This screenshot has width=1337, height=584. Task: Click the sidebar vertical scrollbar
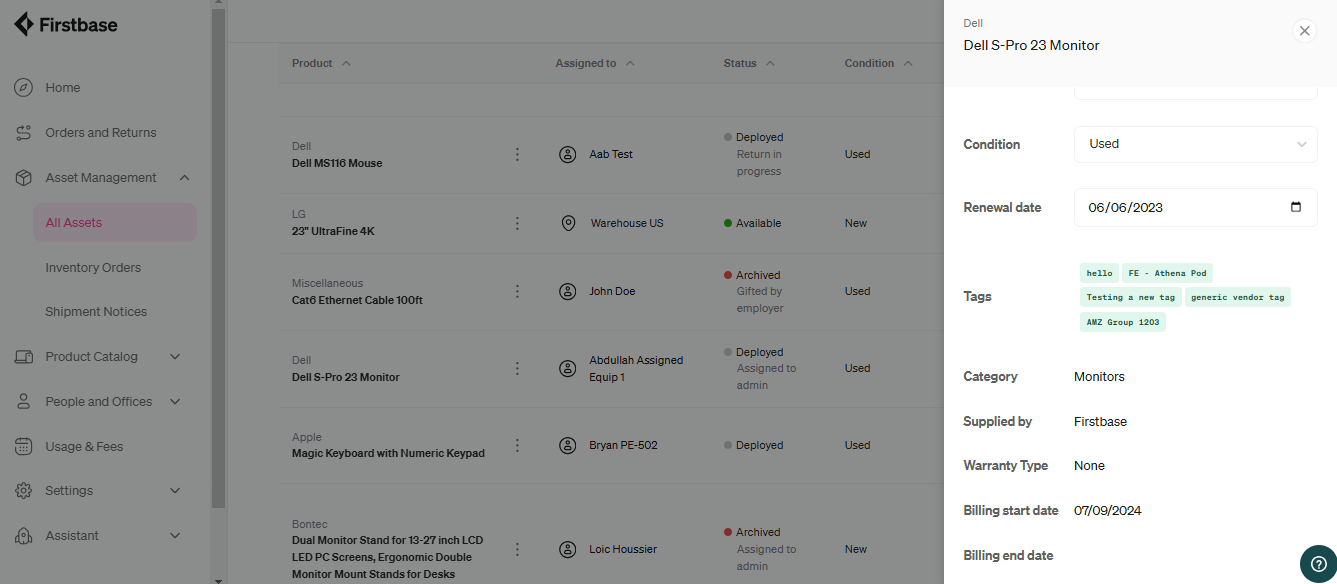218,260
